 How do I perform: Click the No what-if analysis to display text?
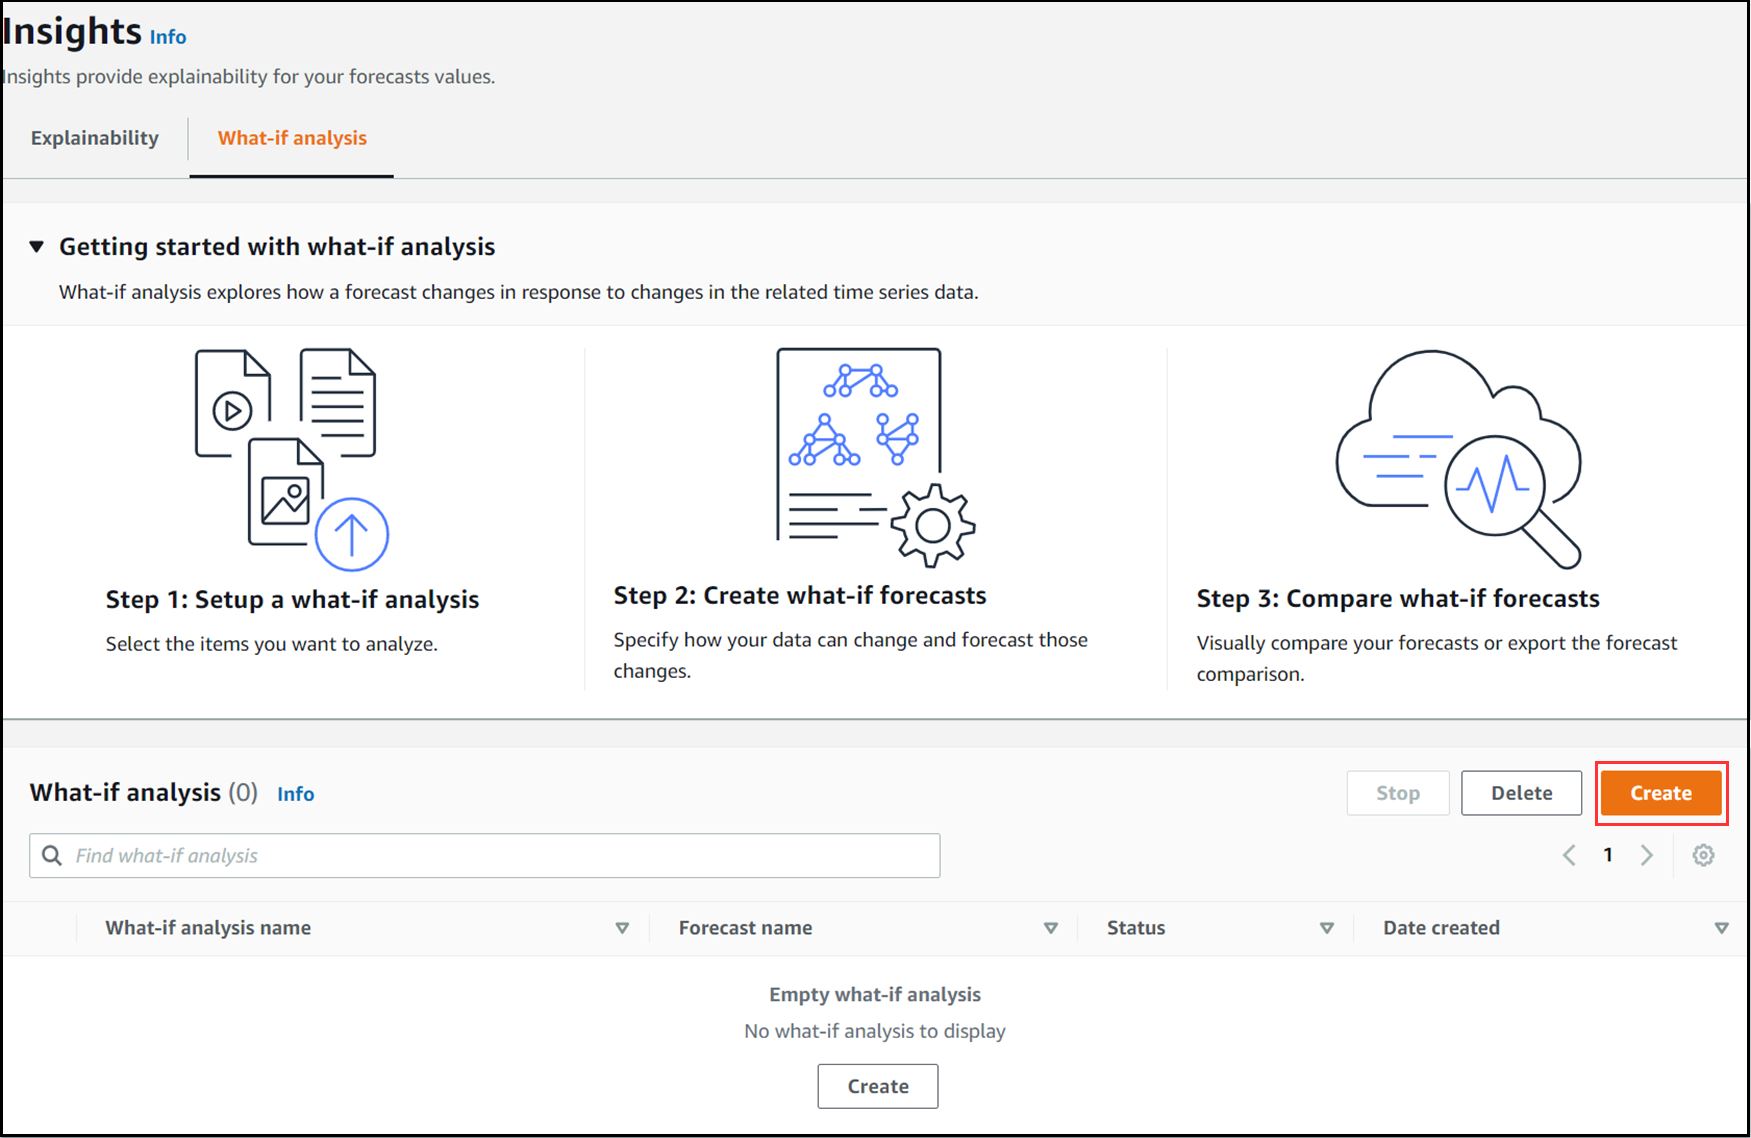(x=875, y=1031)
